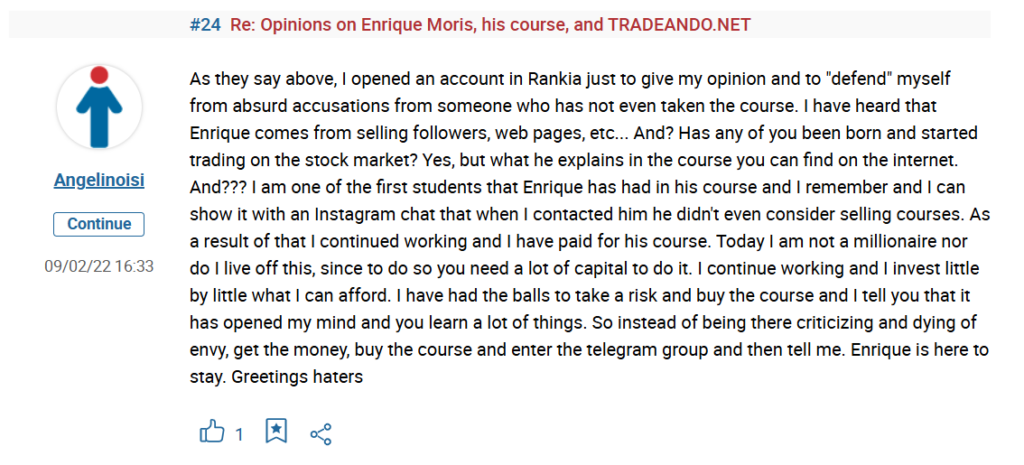Screen dimensions: 1024x465
Task: Click the Angelinoisi user avatar image
Action: coord(99,106)
